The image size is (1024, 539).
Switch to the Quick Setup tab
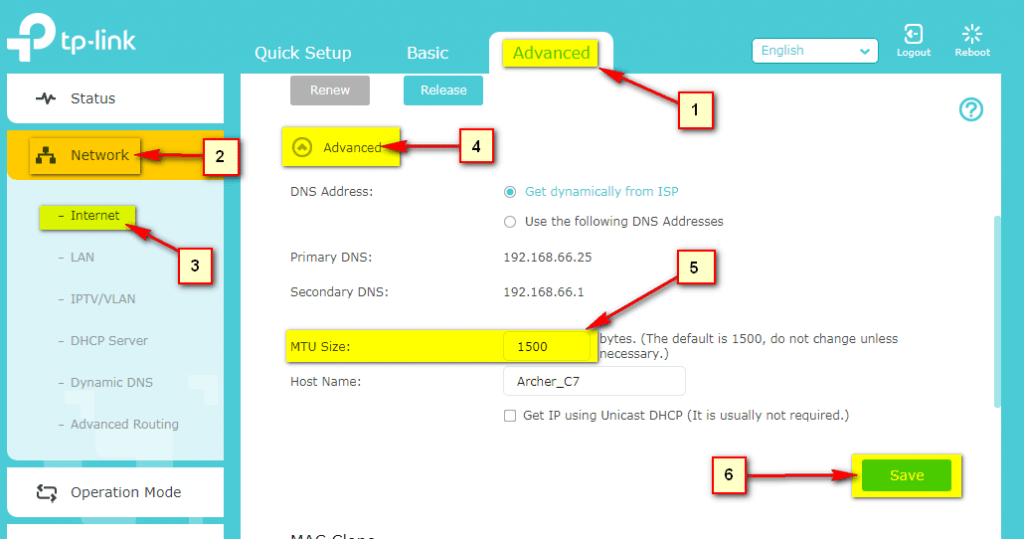302,53
